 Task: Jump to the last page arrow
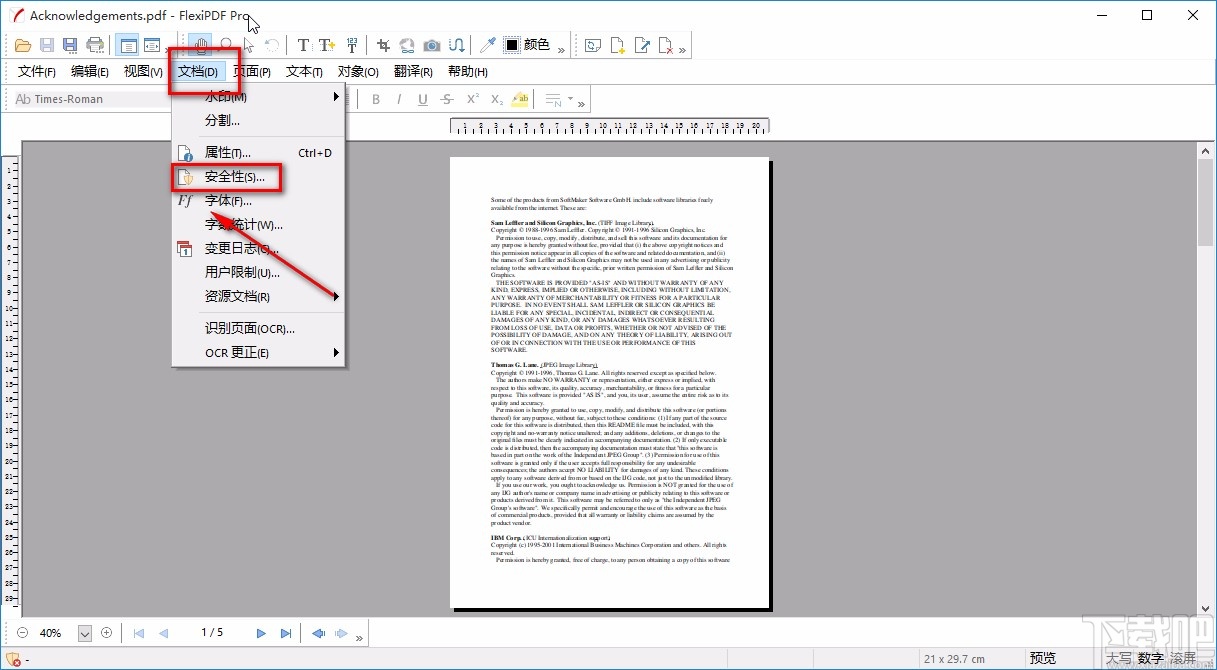[x=286, y=633]
